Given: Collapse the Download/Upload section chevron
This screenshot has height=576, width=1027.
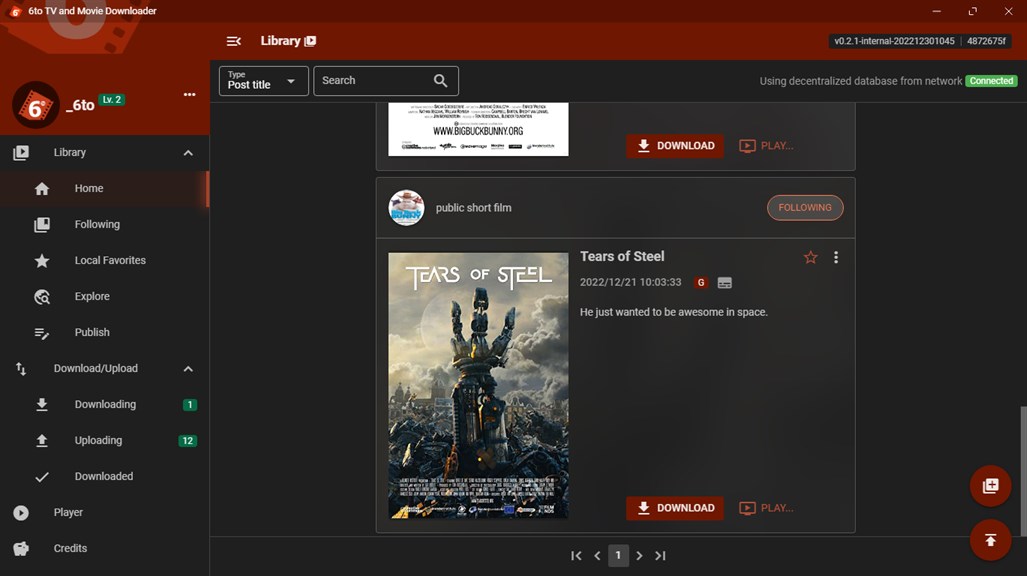Looking at the screenshot, I should tap(188, 369).
